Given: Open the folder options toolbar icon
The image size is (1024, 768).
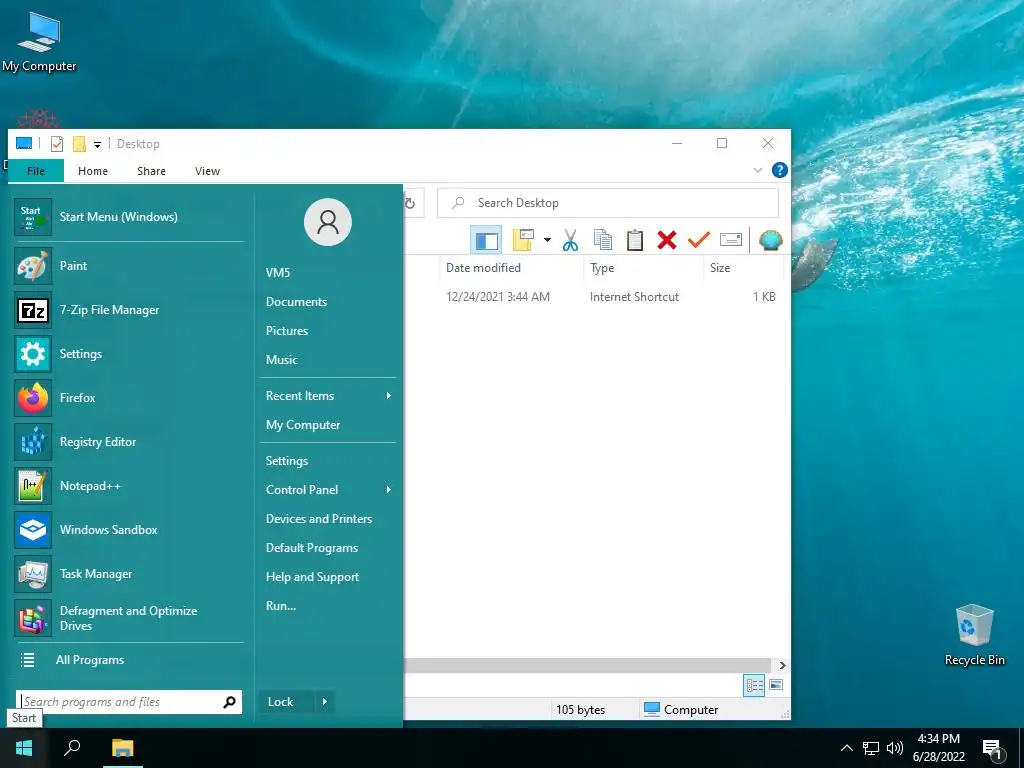Looking at the screenshot, I should coord(523,240).
